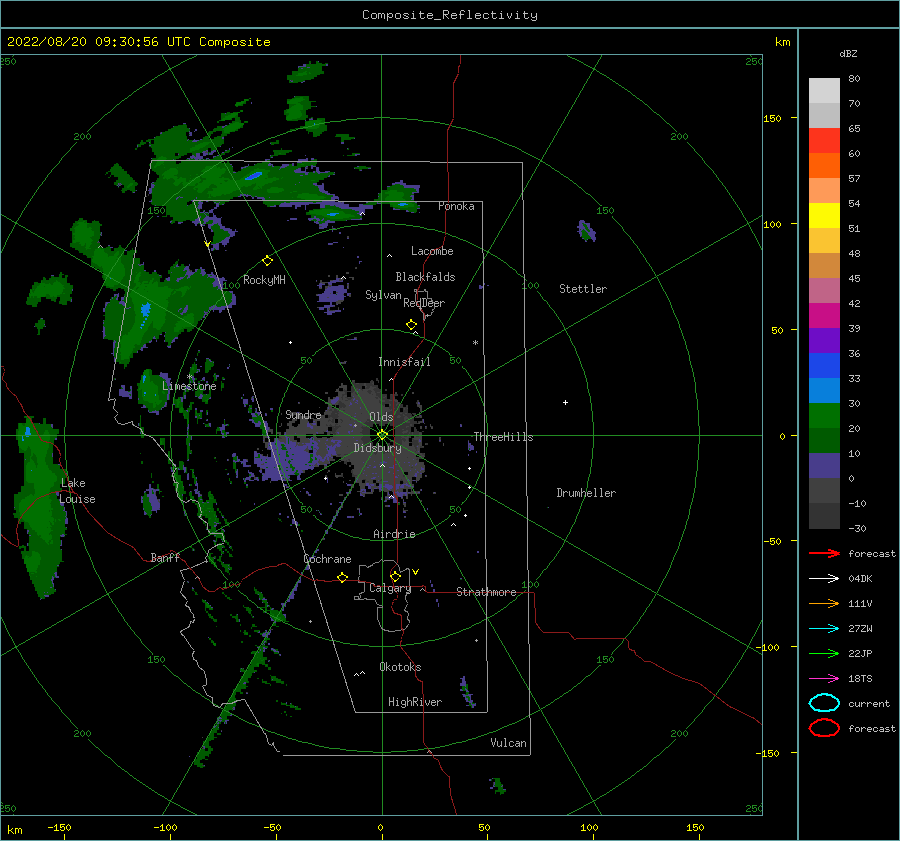Click the white asterisk marker northeast of Innisfail

(475, 343)
